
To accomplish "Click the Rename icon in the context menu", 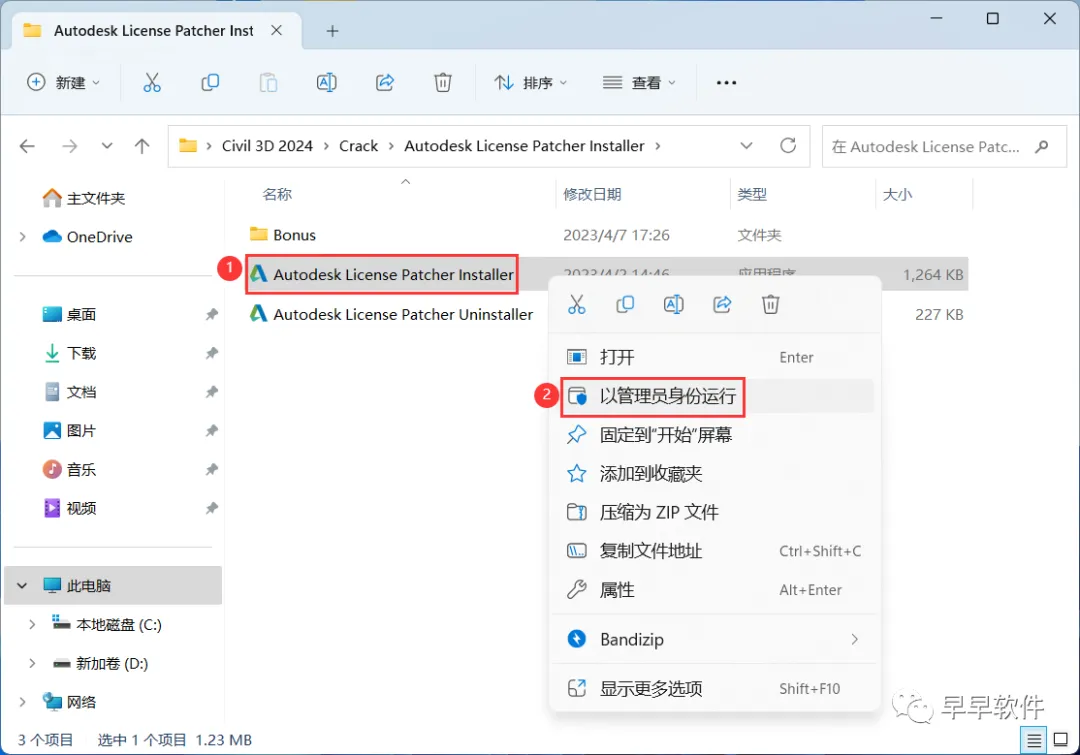I will click(674, 304).
